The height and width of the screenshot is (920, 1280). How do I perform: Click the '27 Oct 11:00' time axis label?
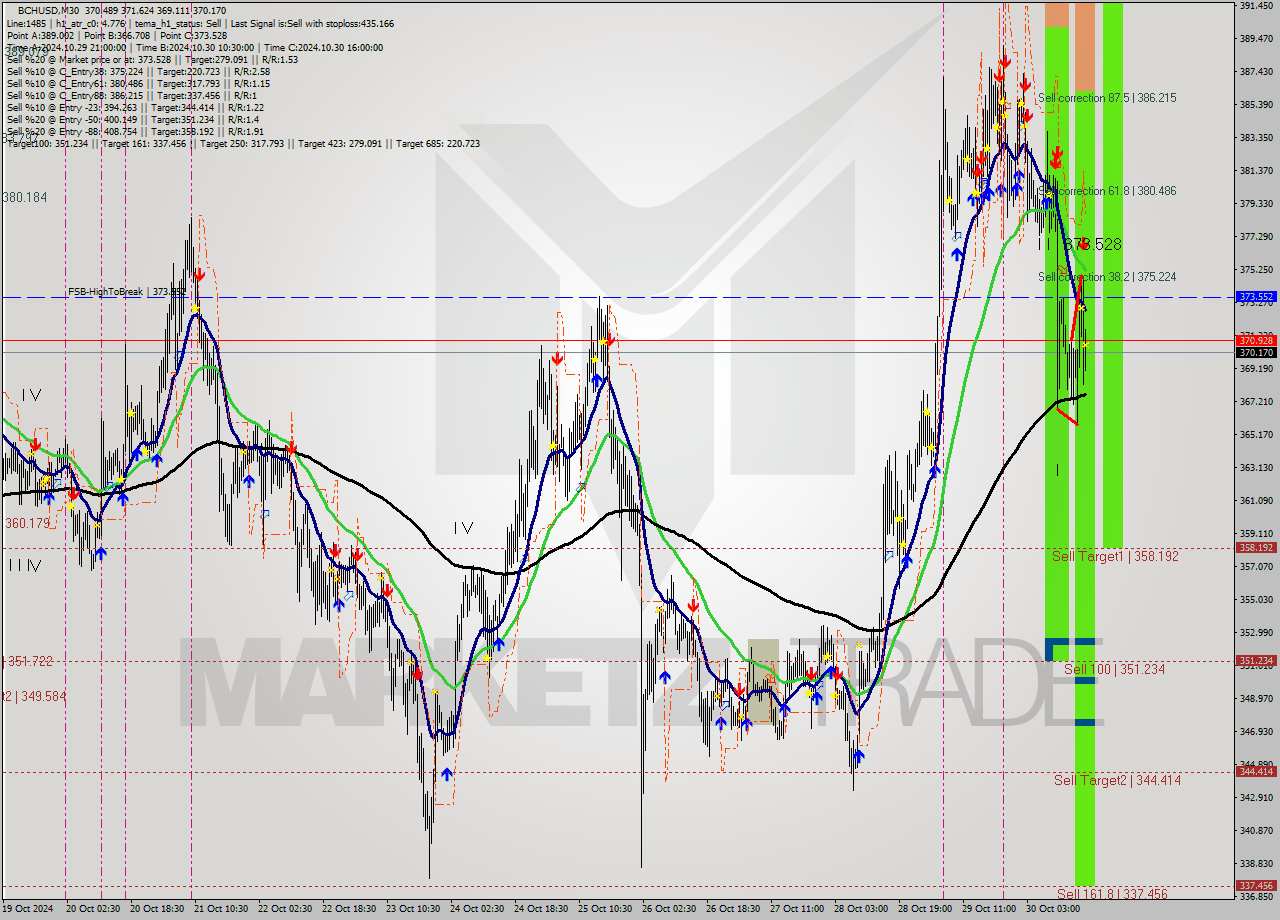(x=797, y=909)
